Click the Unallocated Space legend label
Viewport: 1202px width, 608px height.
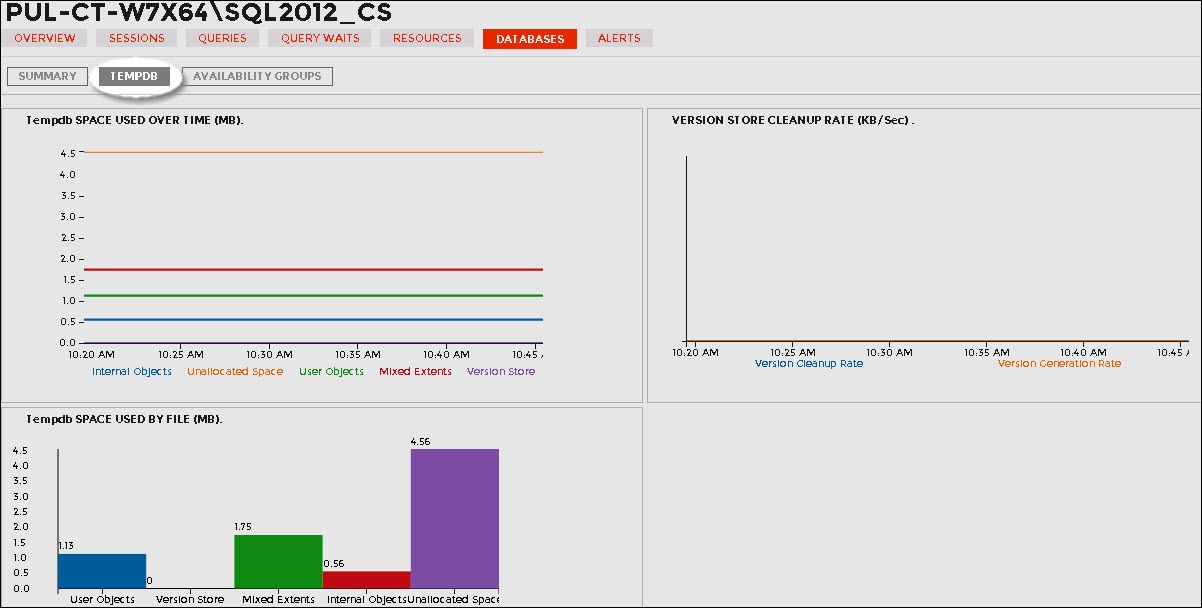pos(235,371)
